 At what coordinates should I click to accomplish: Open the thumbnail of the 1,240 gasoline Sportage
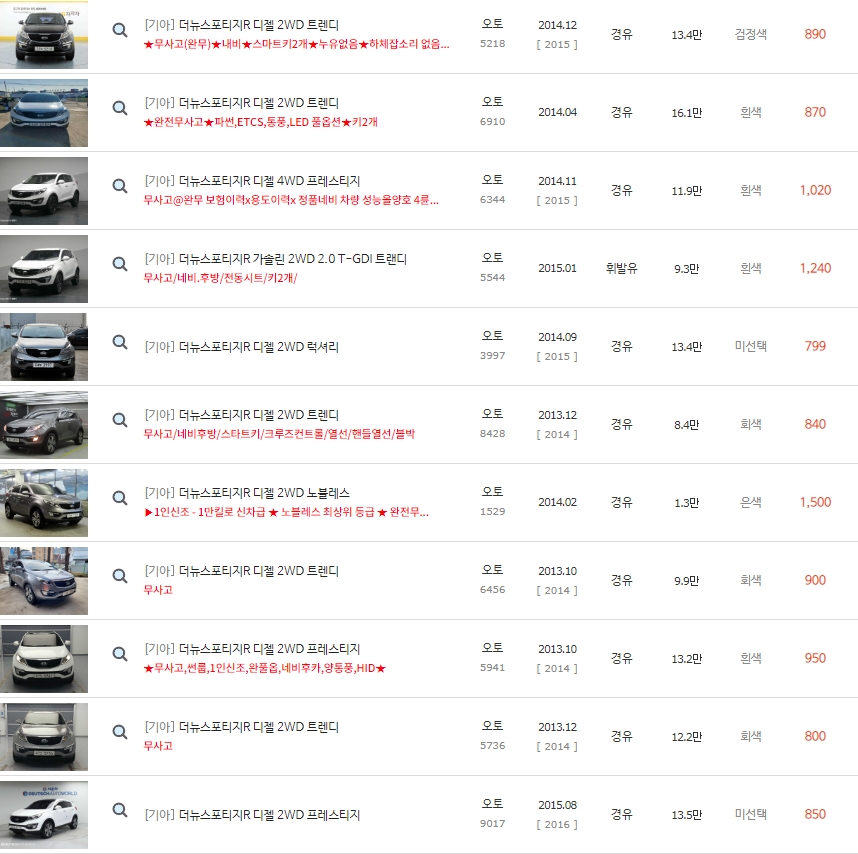click(44, 269)
